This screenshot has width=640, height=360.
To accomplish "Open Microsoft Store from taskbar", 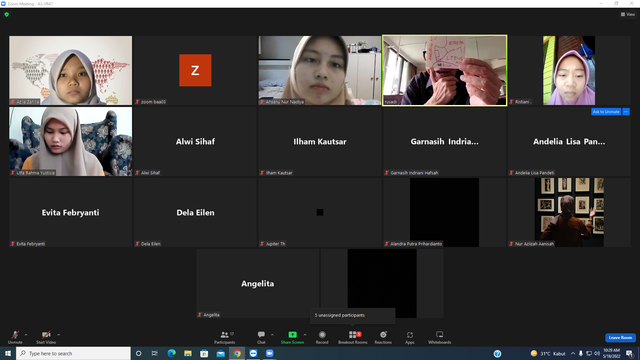I will point(204,353).
